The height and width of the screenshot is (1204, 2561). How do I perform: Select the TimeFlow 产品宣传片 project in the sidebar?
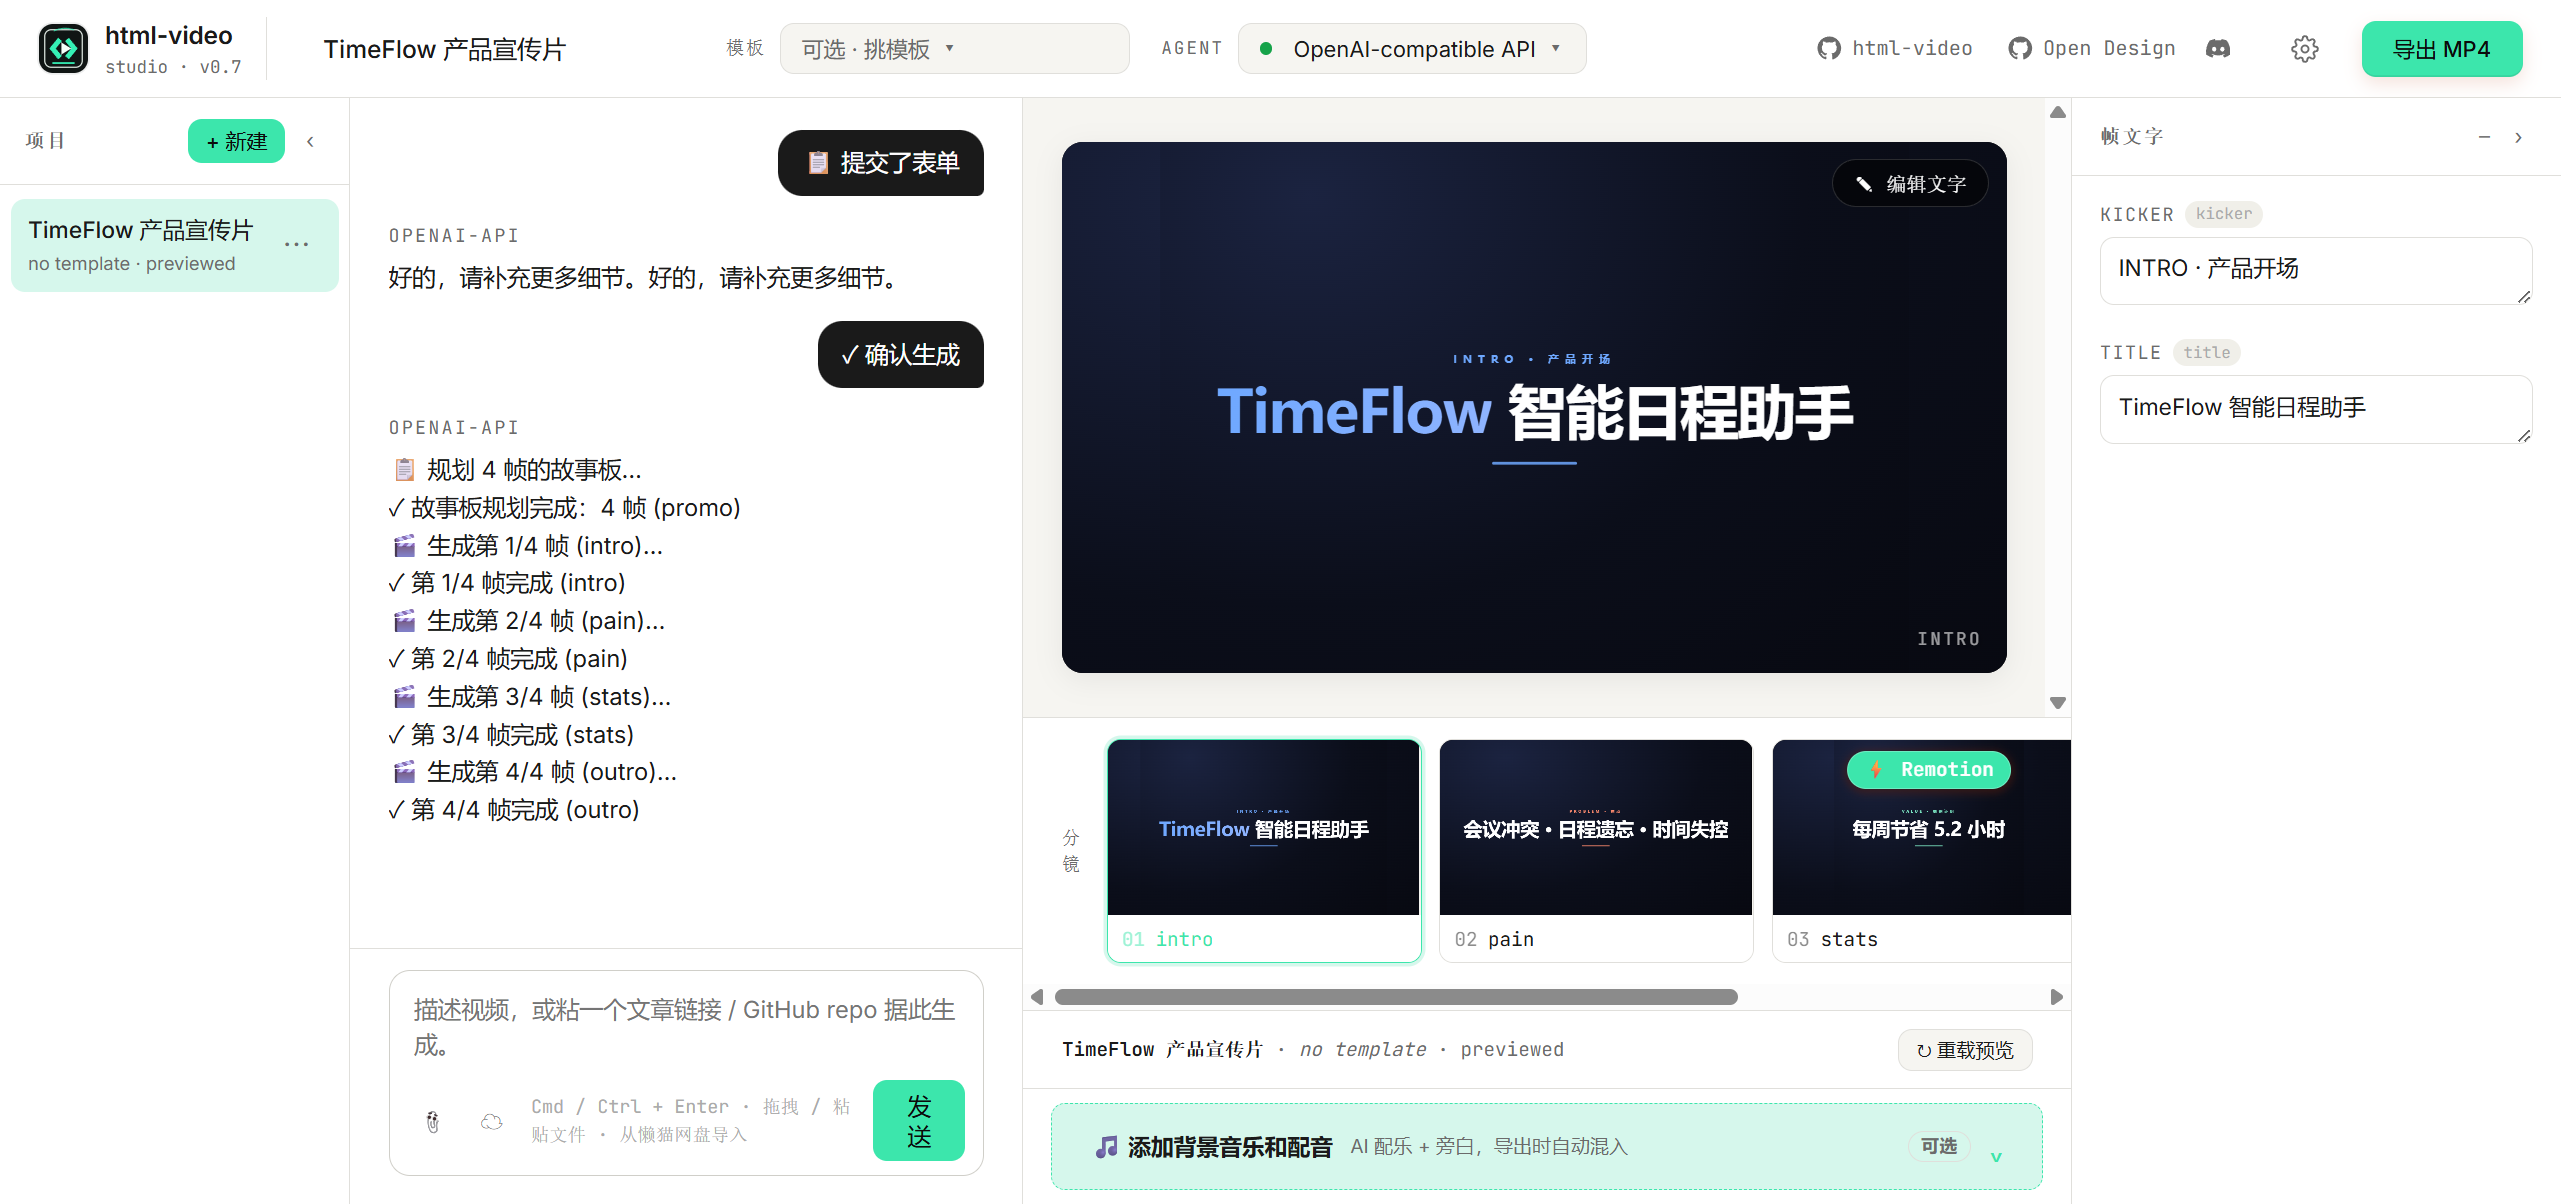pyautogui.click(x=175, y=245)
